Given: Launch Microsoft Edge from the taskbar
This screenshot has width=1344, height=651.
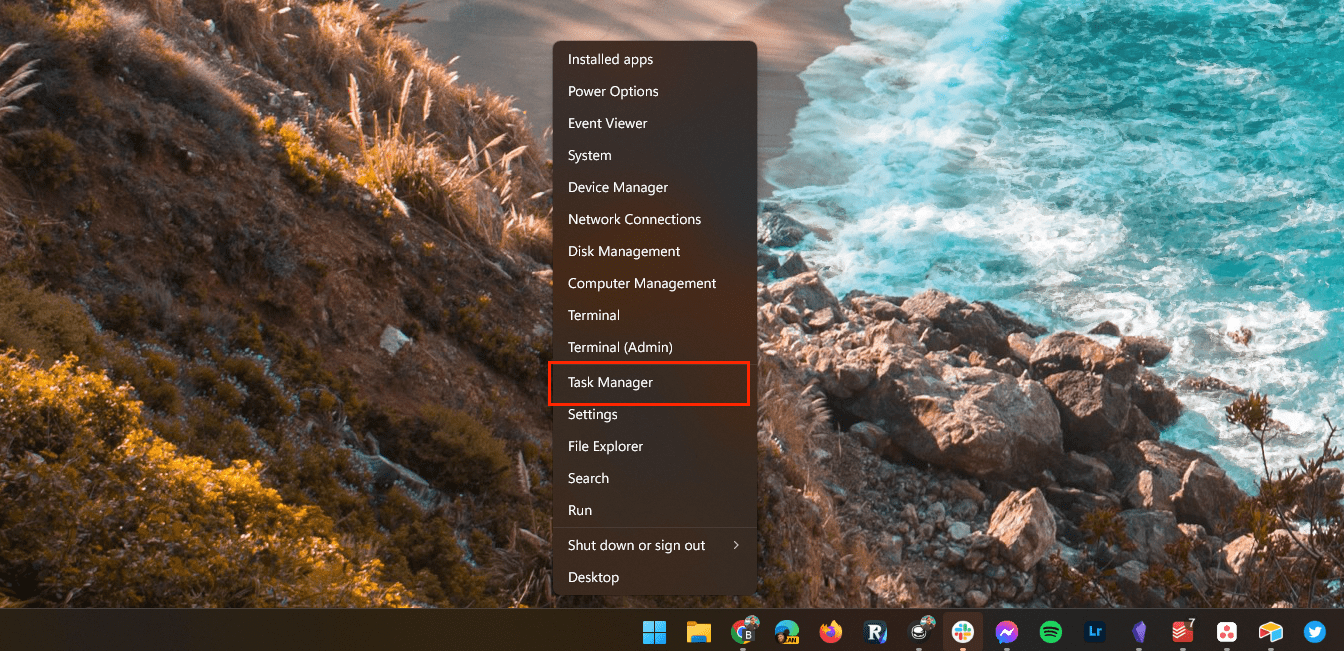Looking at the screenshot, I should click(x=788, y=632).
